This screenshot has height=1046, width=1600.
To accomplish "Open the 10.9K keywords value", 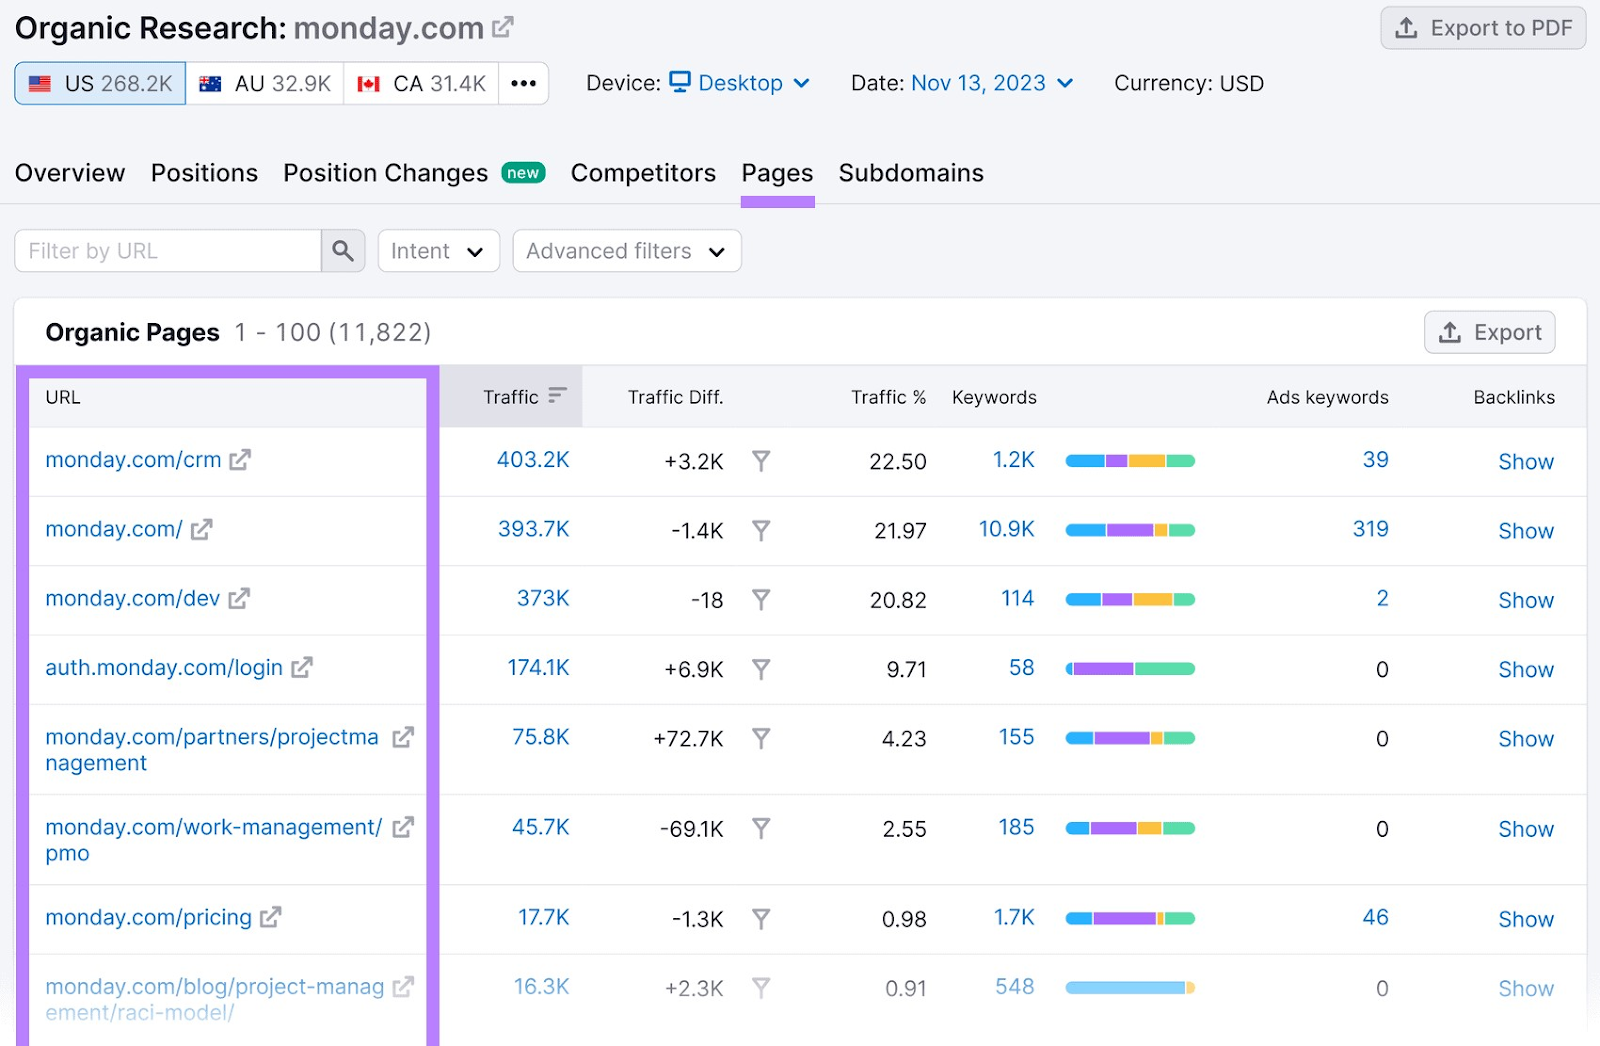I will pyautogui.click(x=1006, y=529).
